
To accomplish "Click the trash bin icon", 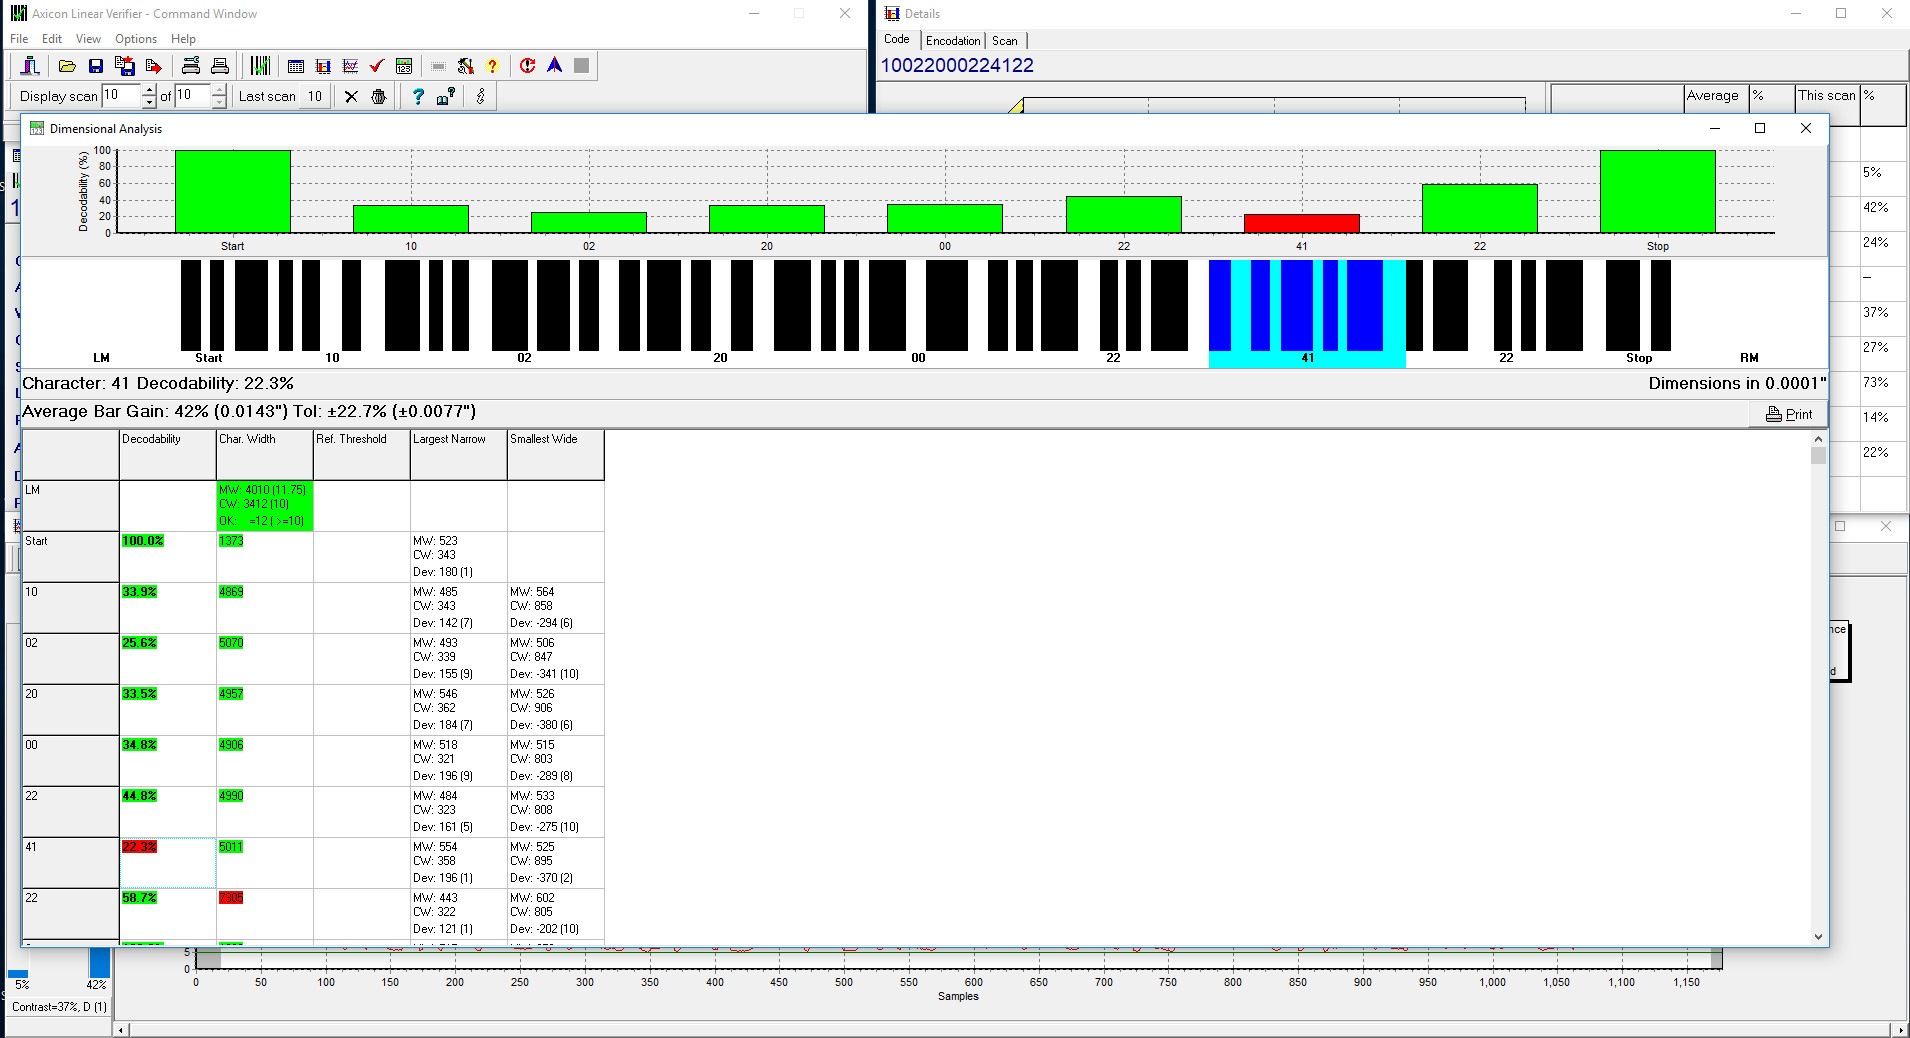I will (379, 97).
